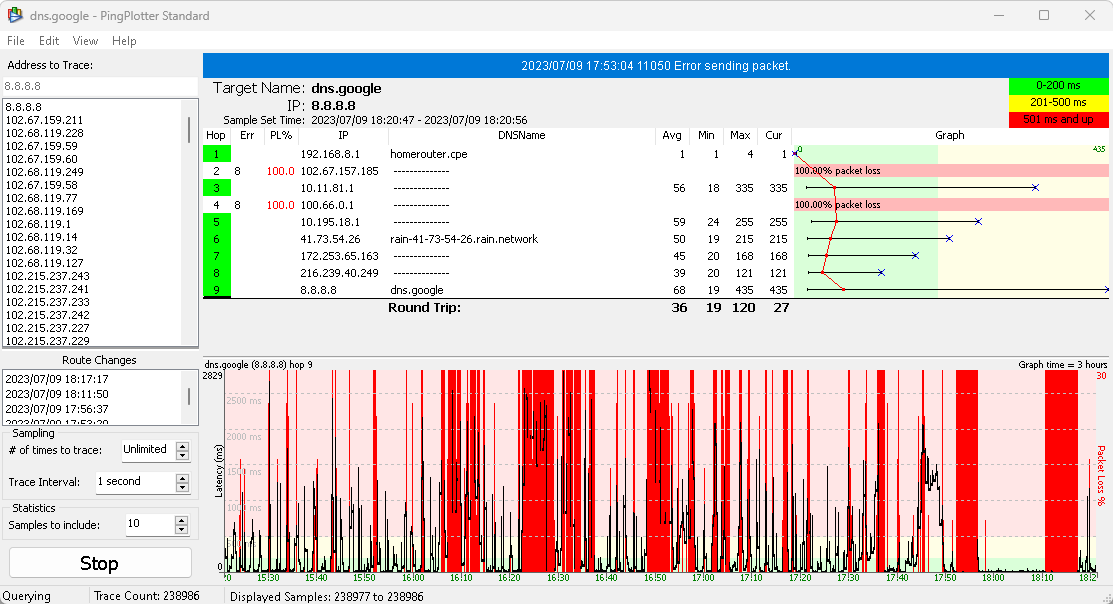
Task: Click the Avg column header
Action: click(x=671, y=136)
